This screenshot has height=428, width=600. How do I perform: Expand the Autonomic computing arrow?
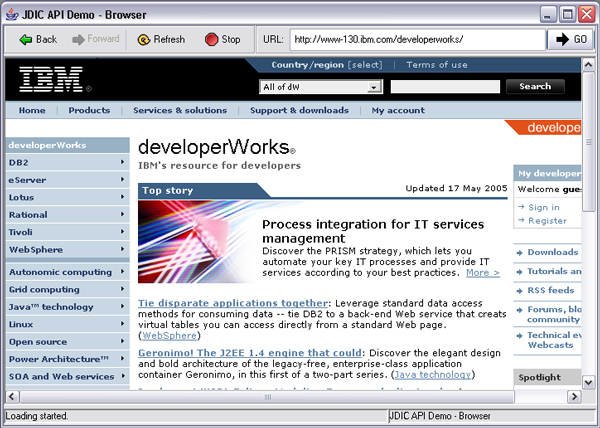point(122,272)
